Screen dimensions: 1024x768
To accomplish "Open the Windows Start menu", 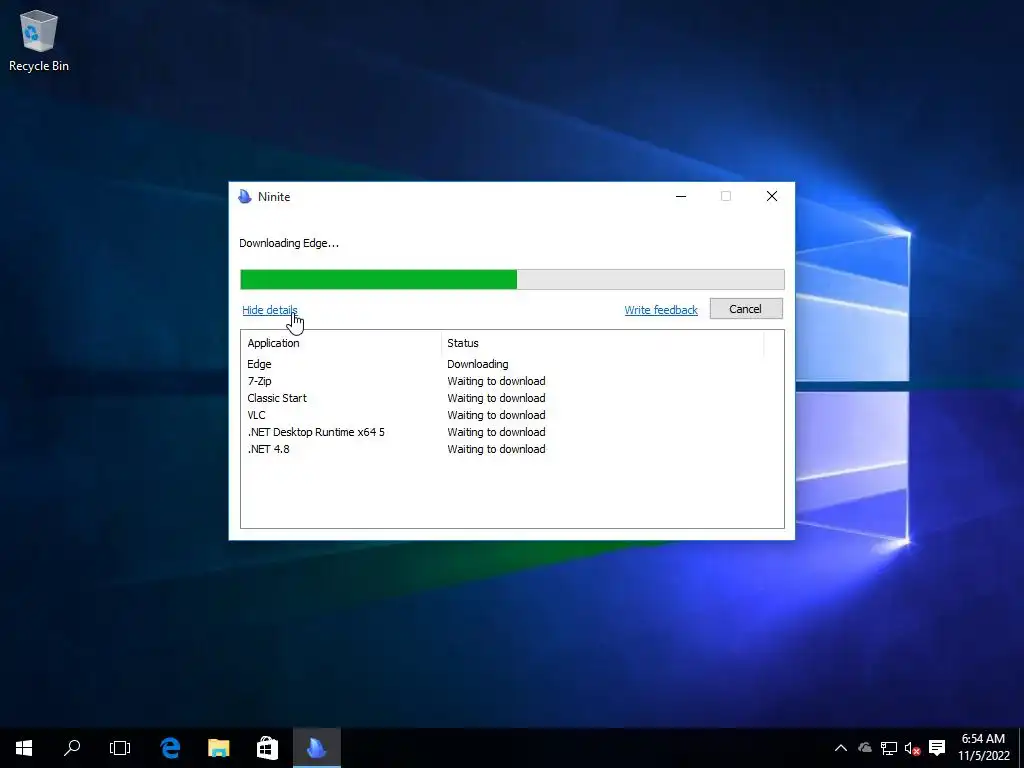I will (x=24, y=748).
